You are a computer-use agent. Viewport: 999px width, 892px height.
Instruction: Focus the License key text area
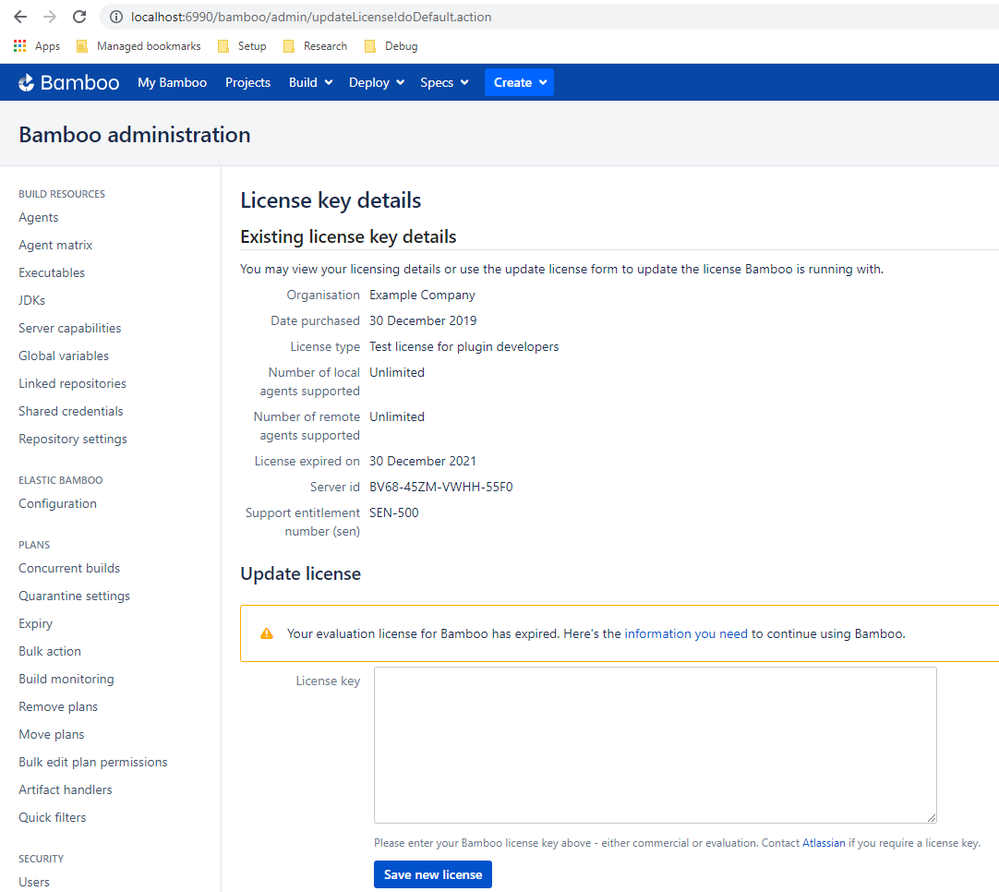(x=655, y=745)
